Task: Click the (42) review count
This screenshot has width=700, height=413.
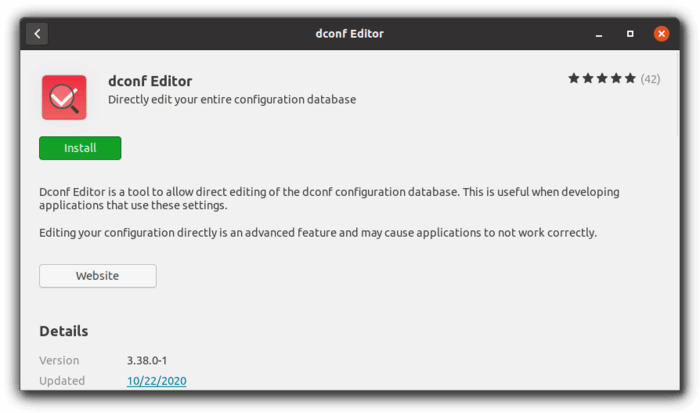Action: [650, 79]
